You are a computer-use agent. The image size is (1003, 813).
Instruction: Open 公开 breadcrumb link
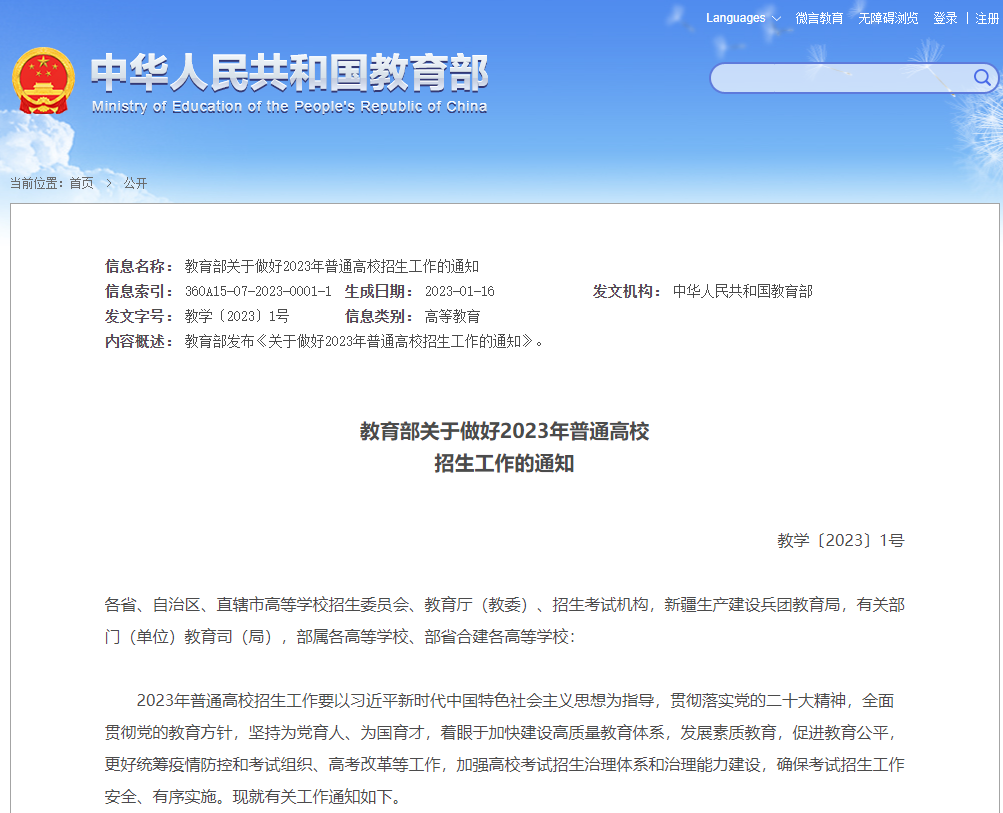pyautogui.click(x=135, y=184)
